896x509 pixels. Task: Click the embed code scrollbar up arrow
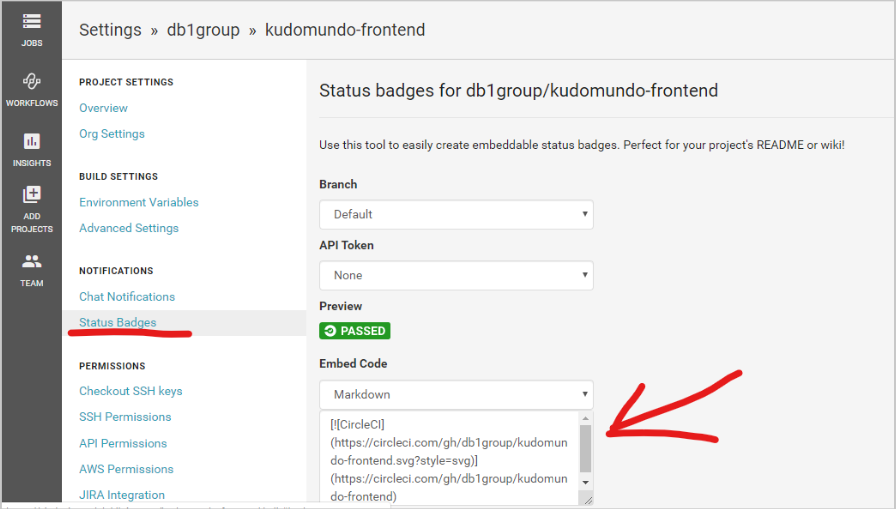coord(585,418)
